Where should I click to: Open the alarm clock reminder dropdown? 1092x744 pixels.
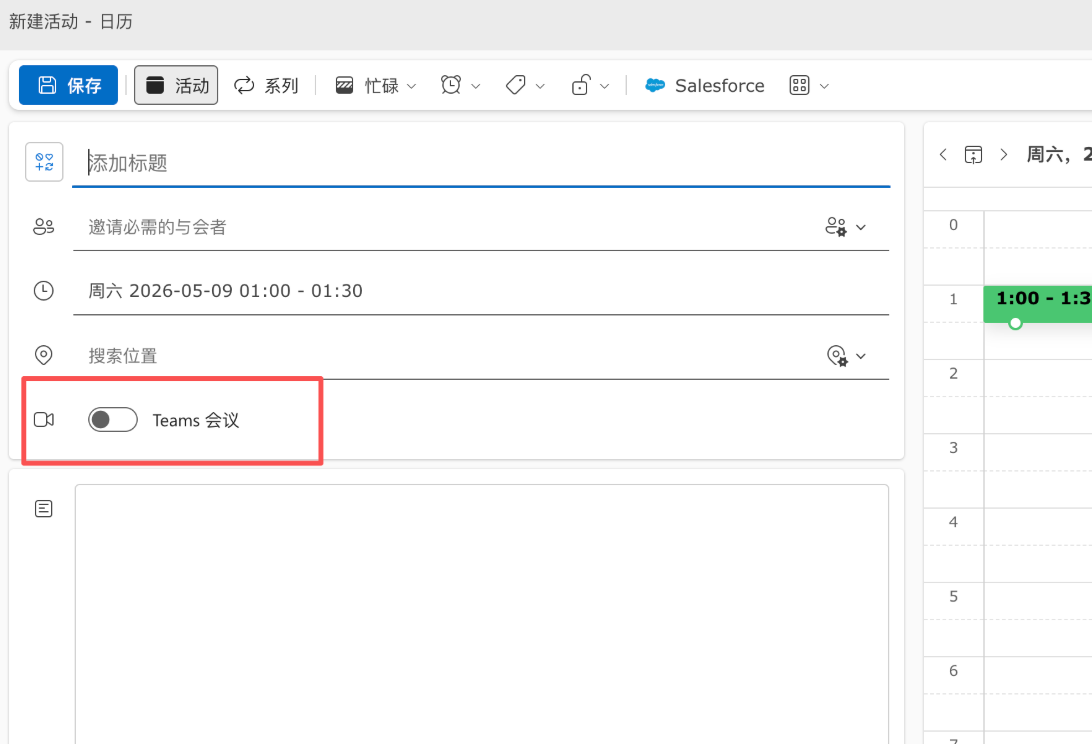[460, 85]
